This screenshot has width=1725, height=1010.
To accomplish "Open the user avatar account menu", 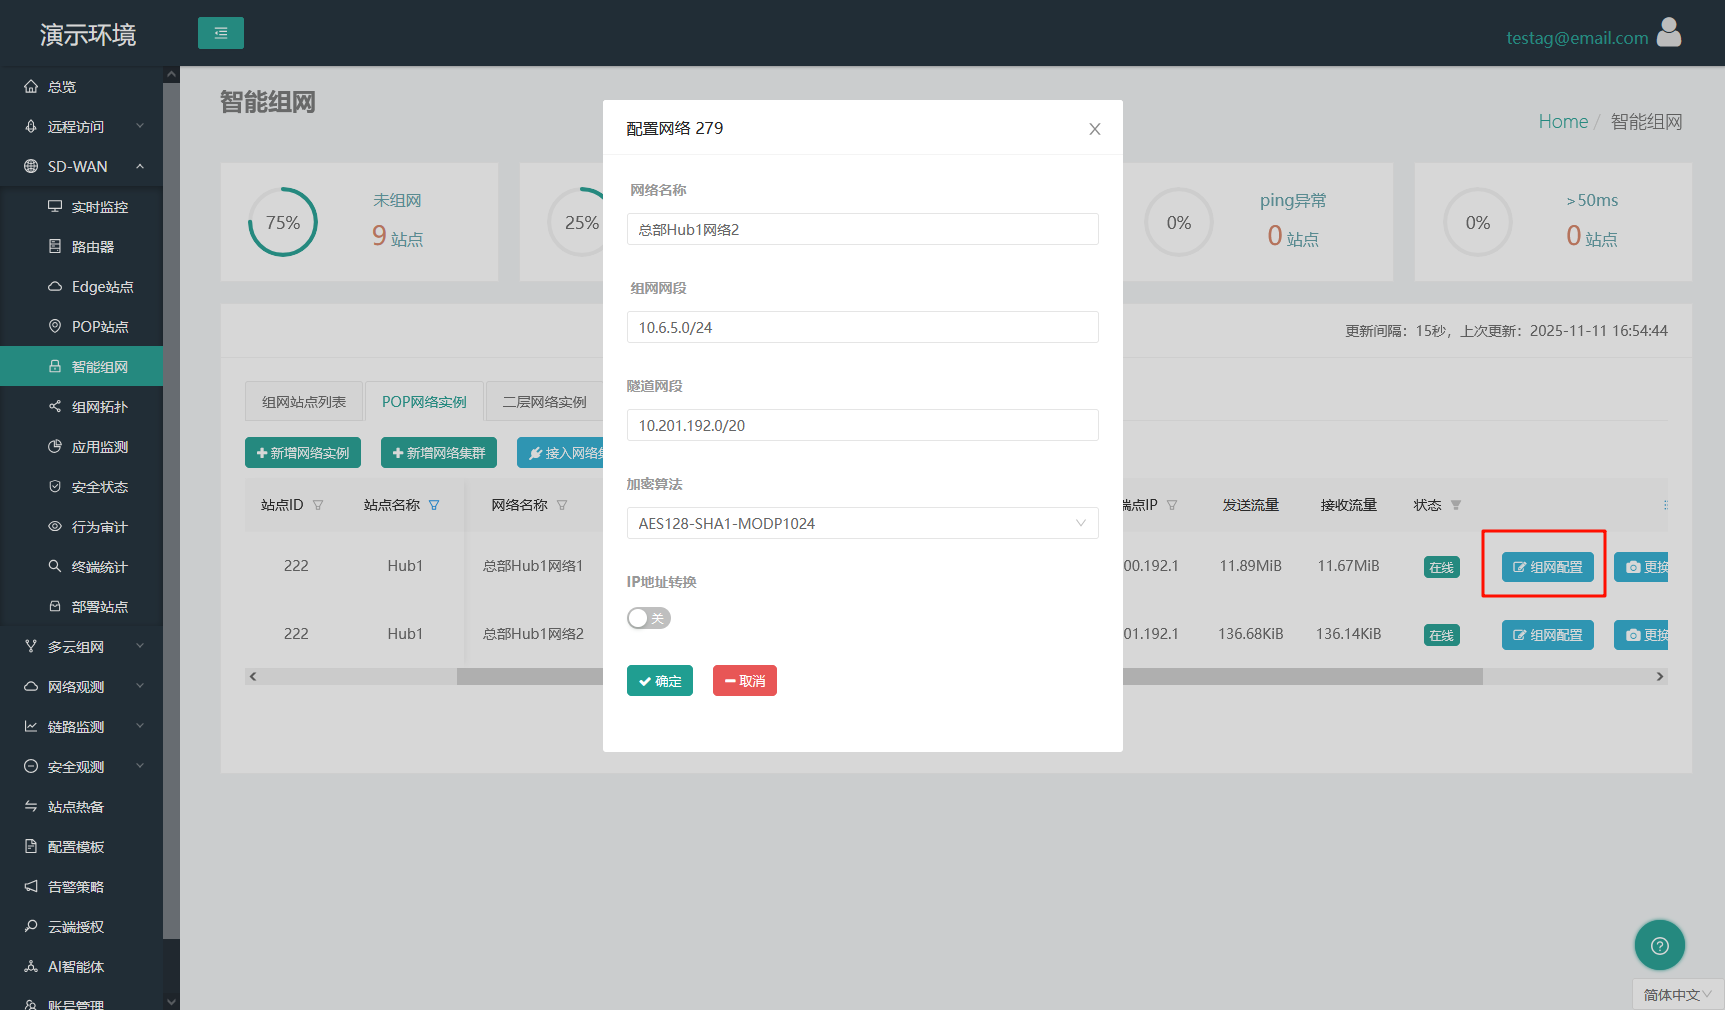I will point(1669,33).
